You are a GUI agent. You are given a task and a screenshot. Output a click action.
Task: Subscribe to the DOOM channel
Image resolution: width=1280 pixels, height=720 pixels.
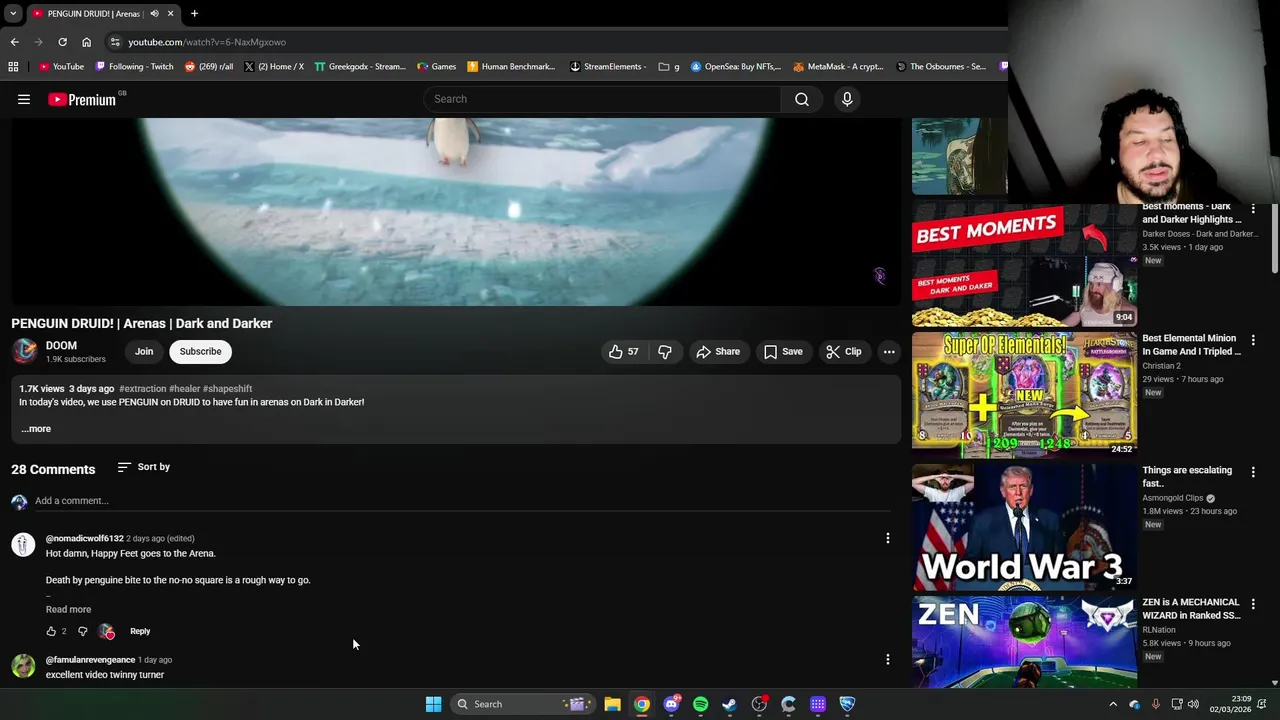(x=200, y=352)
